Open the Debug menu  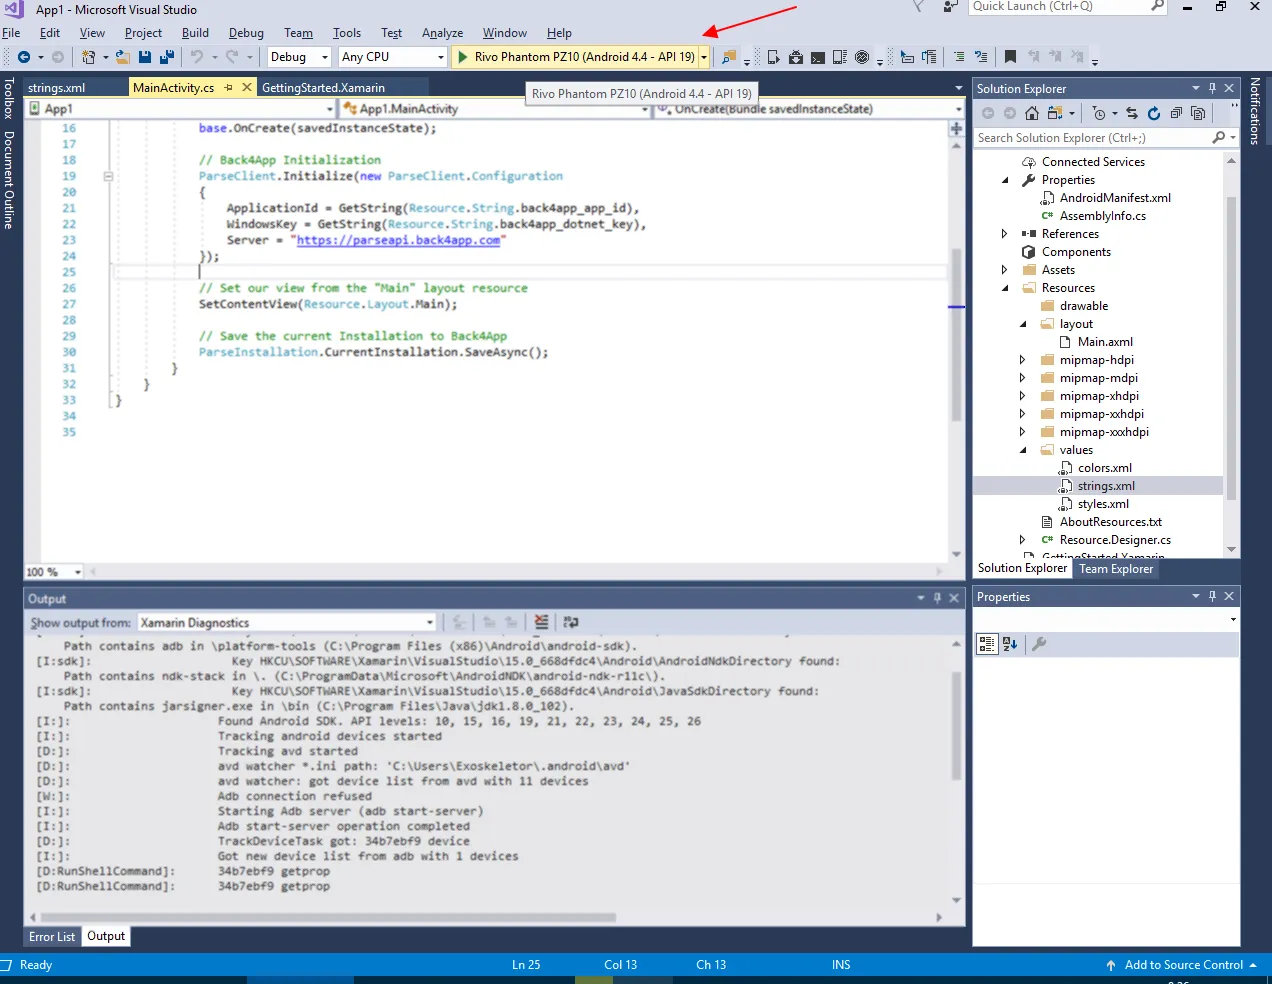tap(246, 33)
